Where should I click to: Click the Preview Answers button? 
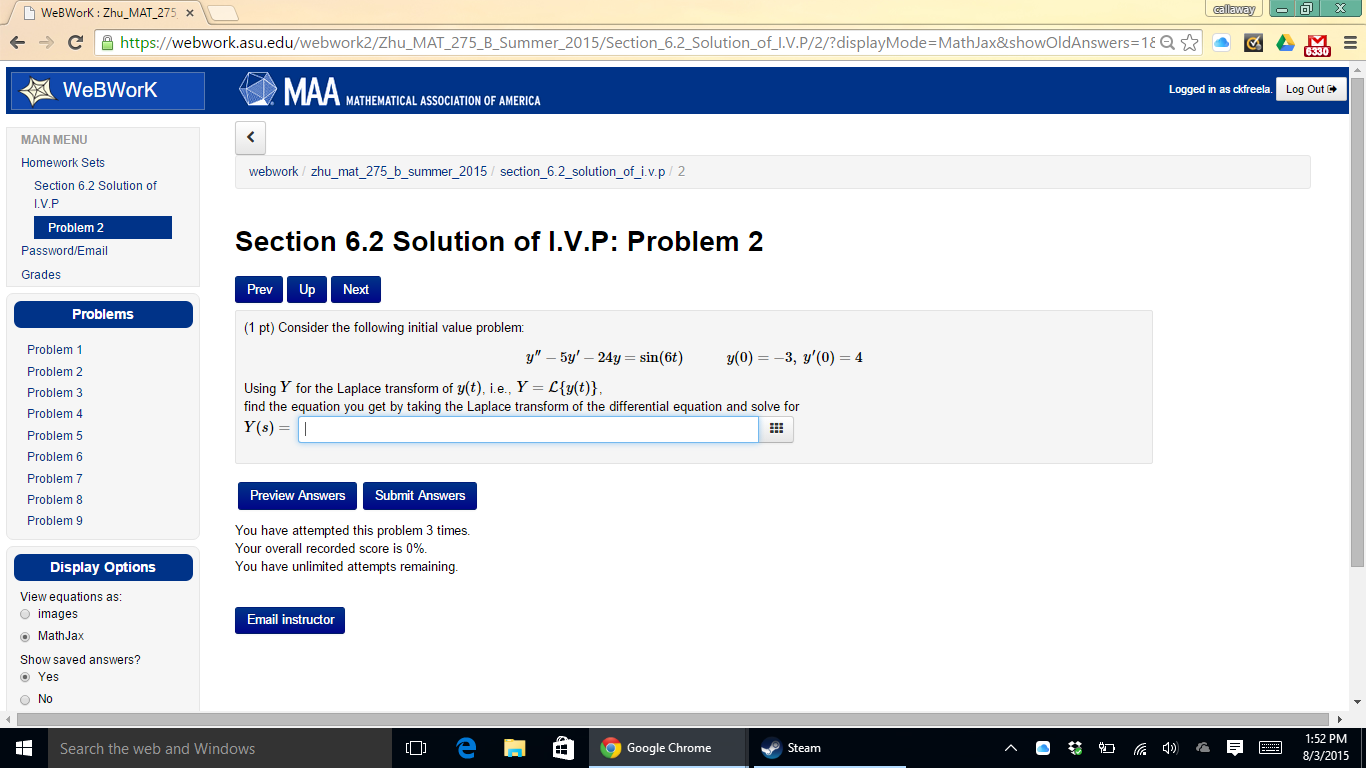click(297, 495)
